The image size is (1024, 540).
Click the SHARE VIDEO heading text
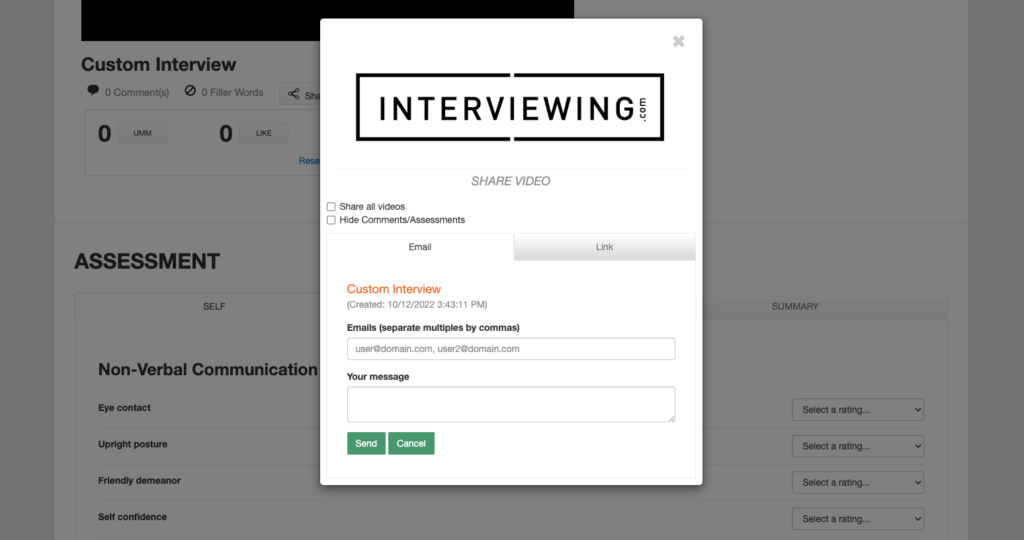[511, 182]
